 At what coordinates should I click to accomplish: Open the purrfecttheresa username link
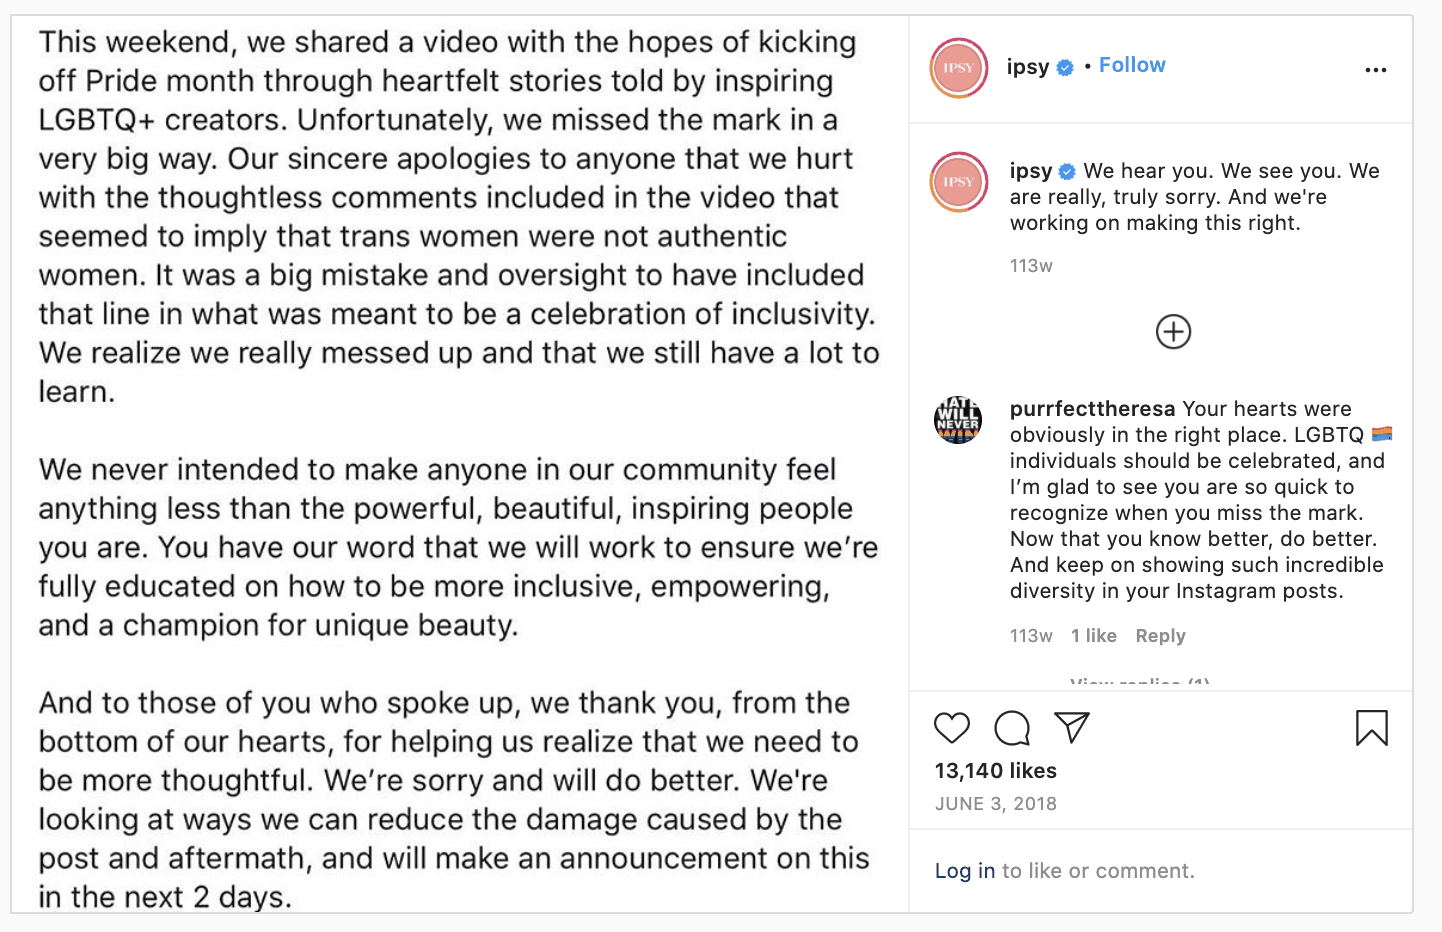coord(1092,409)
